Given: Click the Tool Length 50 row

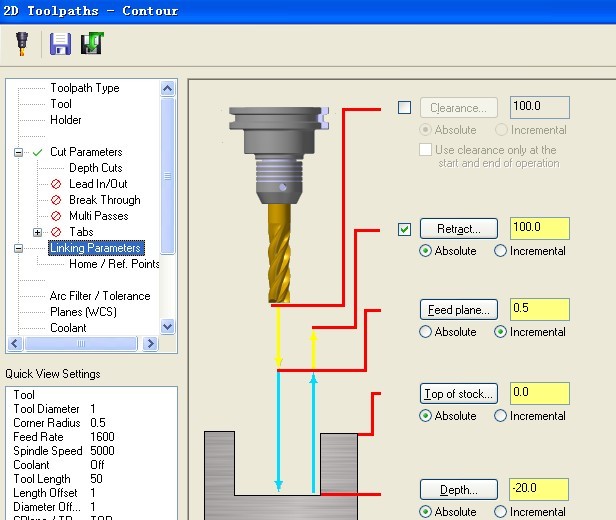Looking at the screenshot, I should [58, 479].
